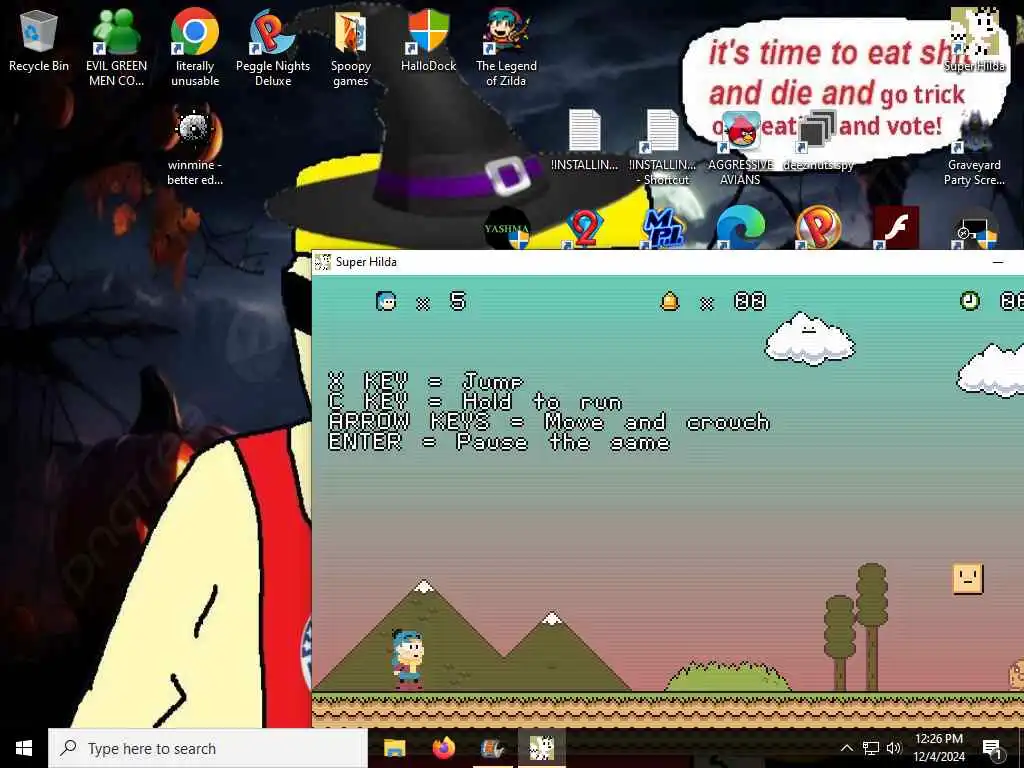The height and width of the screenshot is (768, 1024).
Task: Click the 'X KEY = Jump' instruction text
Action: (x=426, y=381)
